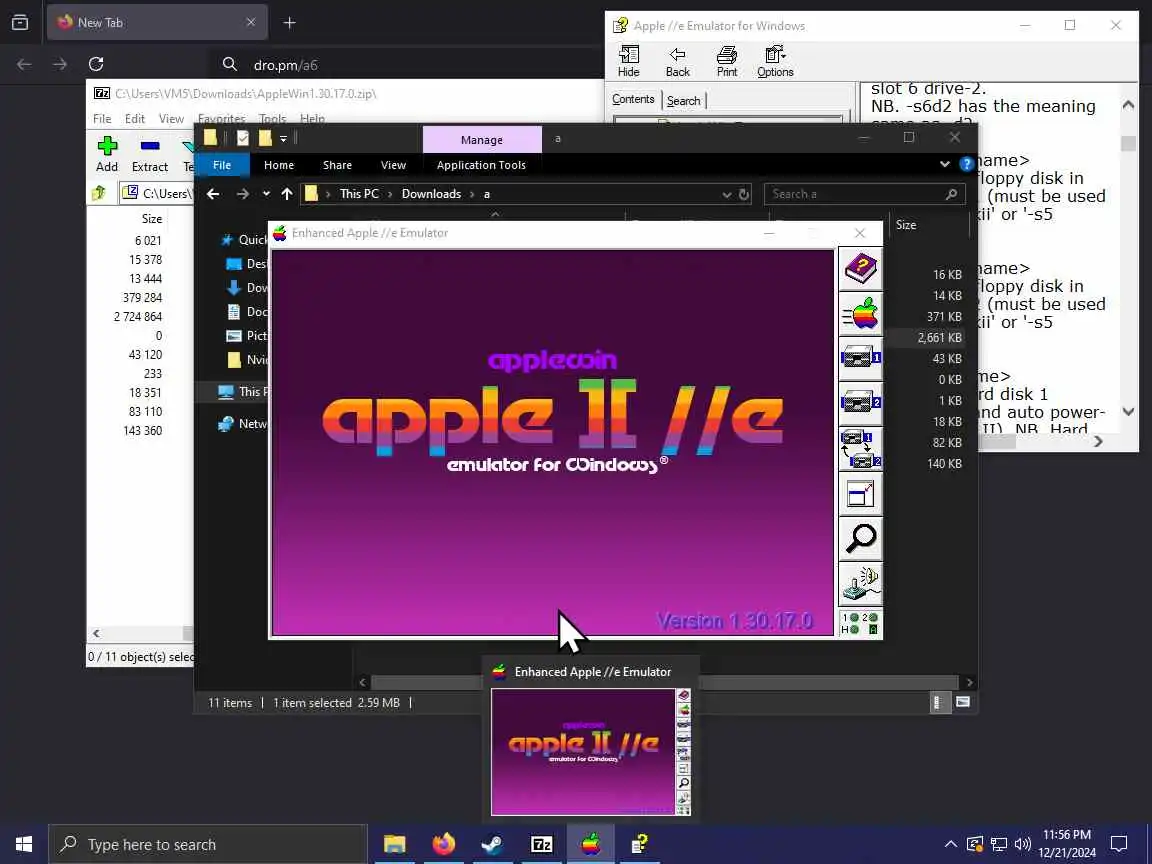Click This PC in Explorer address path

[359, 194]
